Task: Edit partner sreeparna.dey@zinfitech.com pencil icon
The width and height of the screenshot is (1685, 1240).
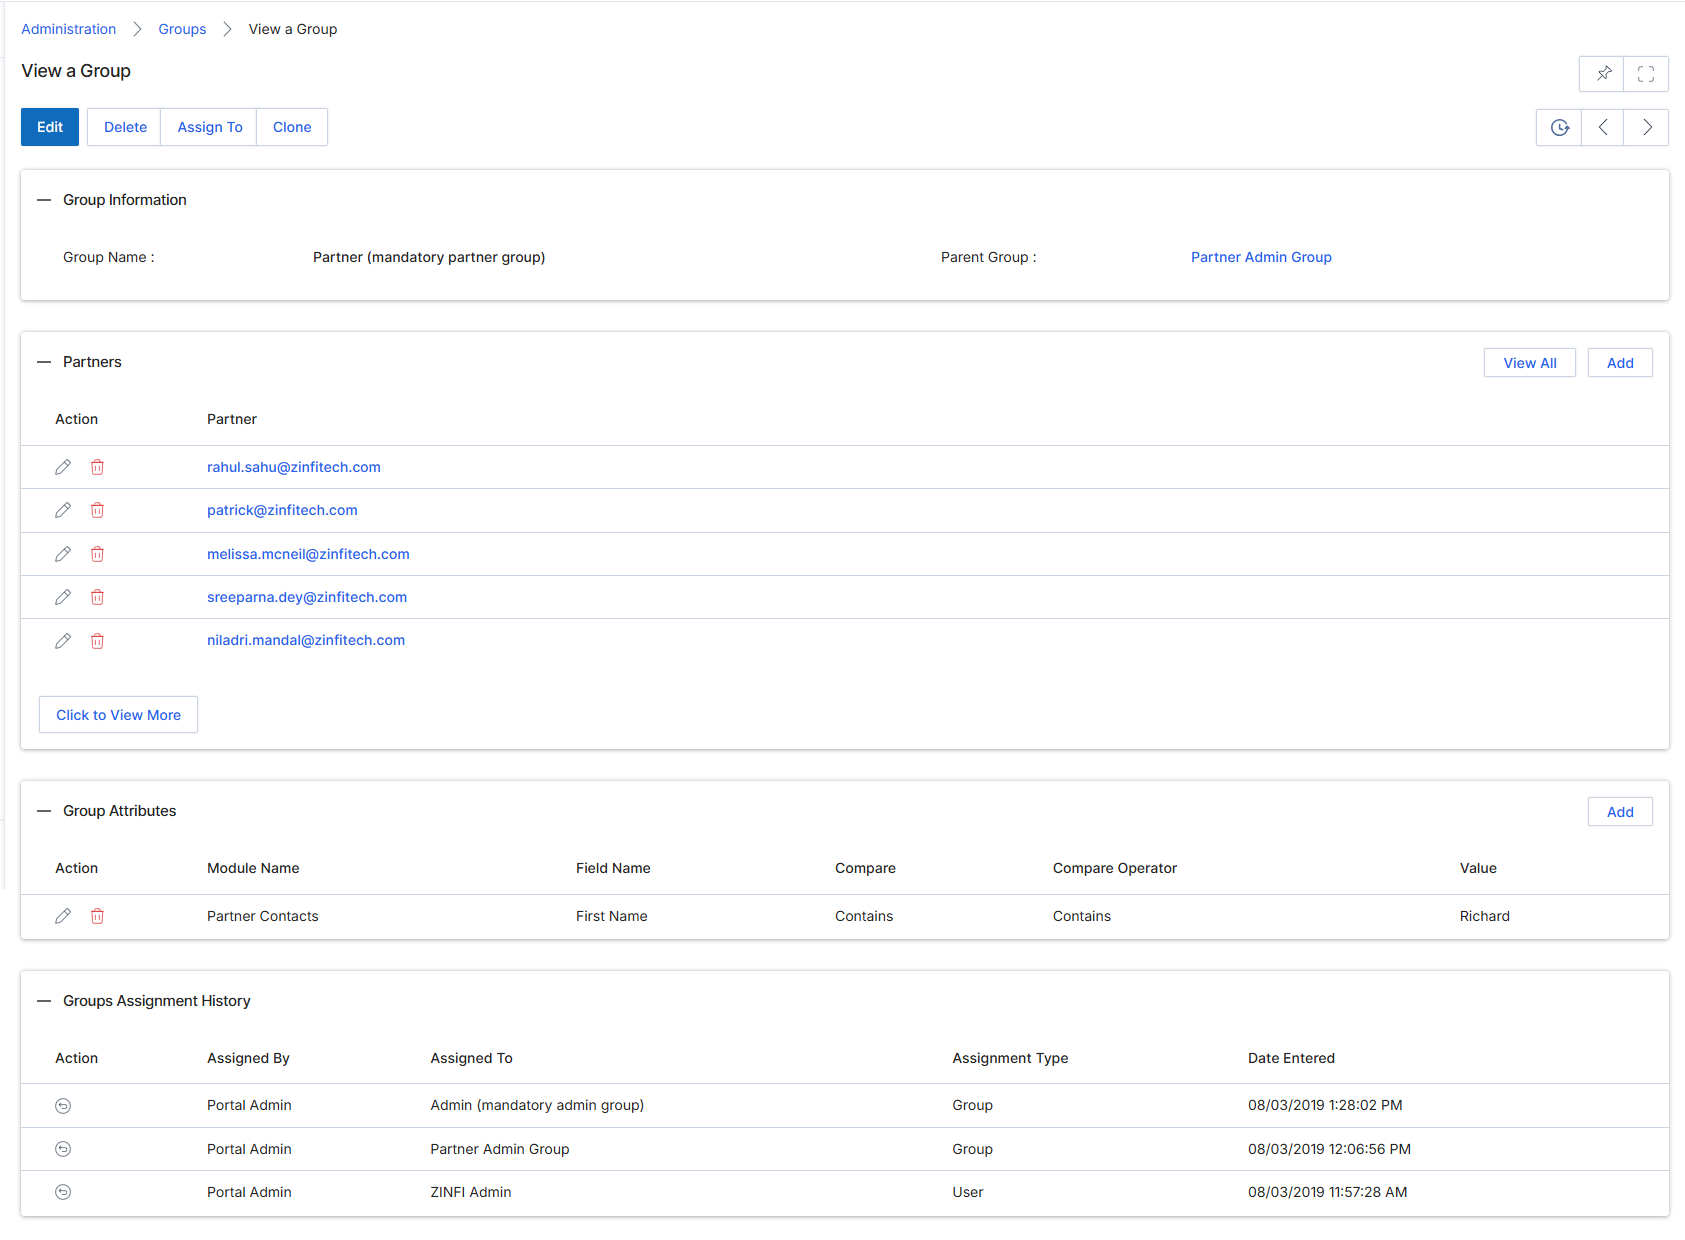Action: (x=63, y=597)
